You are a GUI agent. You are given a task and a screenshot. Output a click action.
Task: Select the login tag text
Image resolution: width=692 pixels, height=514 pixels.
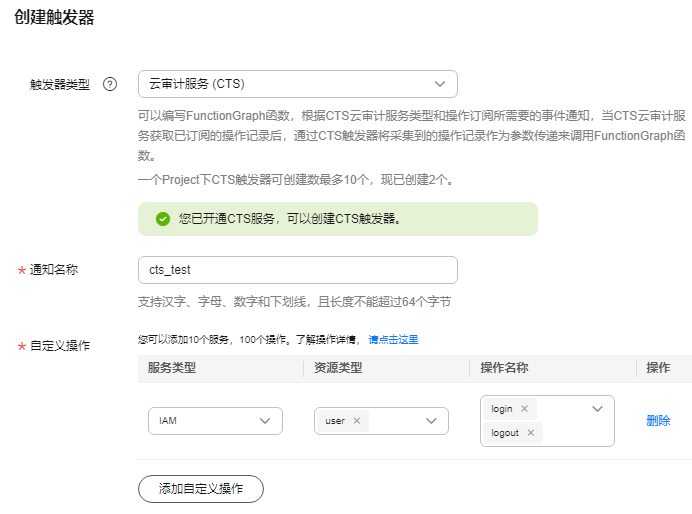point(502,409)
